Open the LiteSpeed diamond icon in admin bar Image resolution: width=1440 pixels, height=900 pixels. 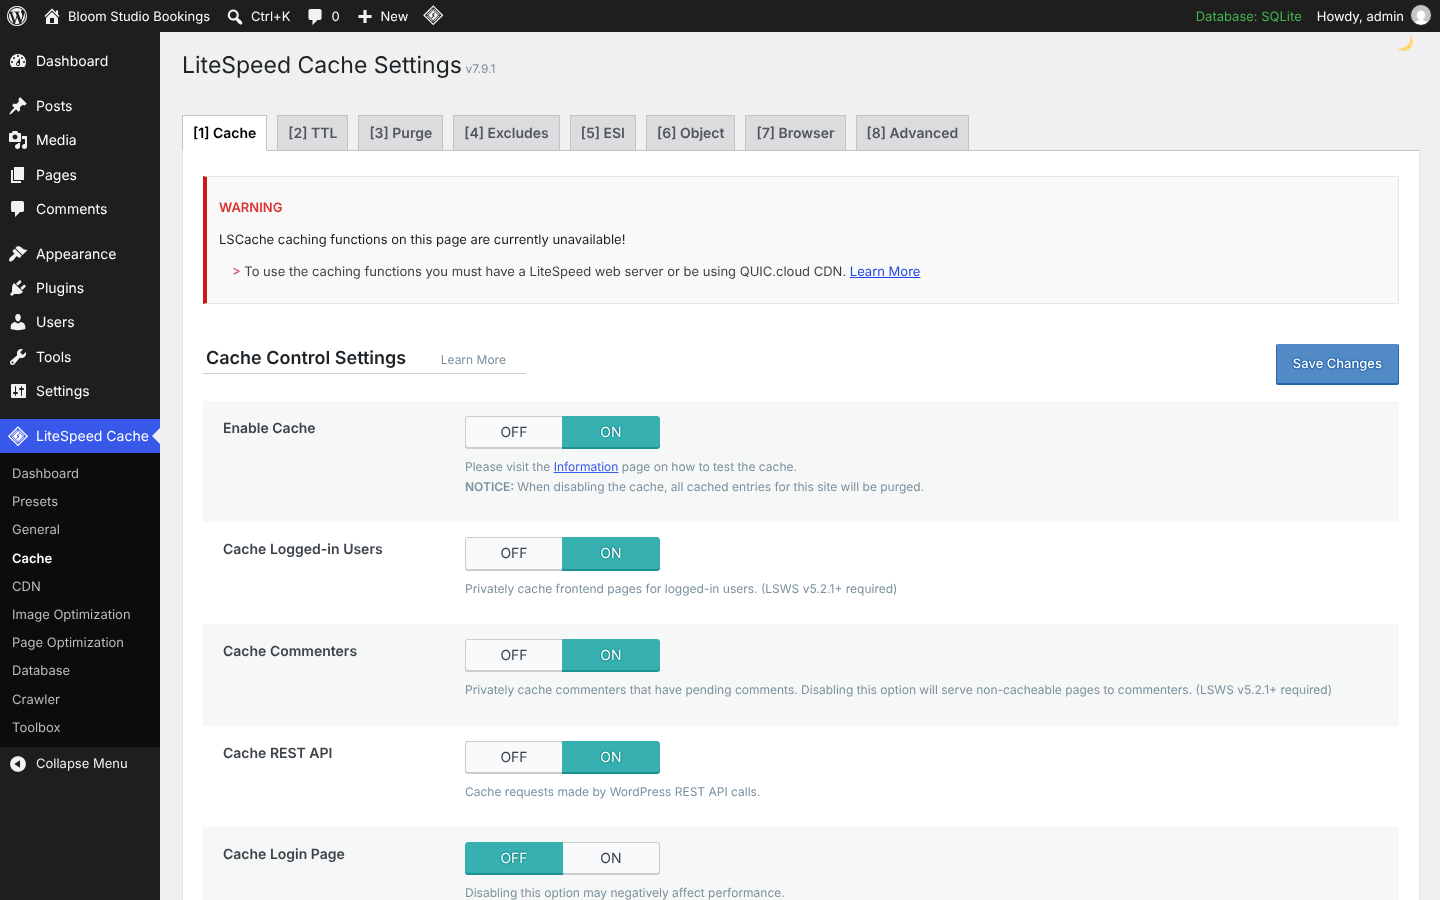click(x=433, y=15)
